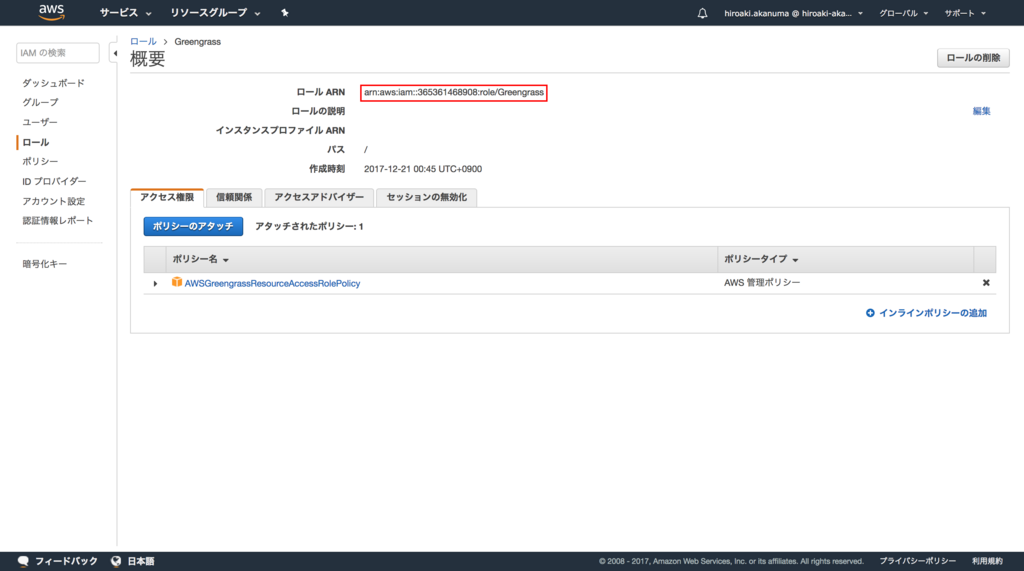Click the language globe icon
This screenshot has width=1024, height=571.
point(116,561)
